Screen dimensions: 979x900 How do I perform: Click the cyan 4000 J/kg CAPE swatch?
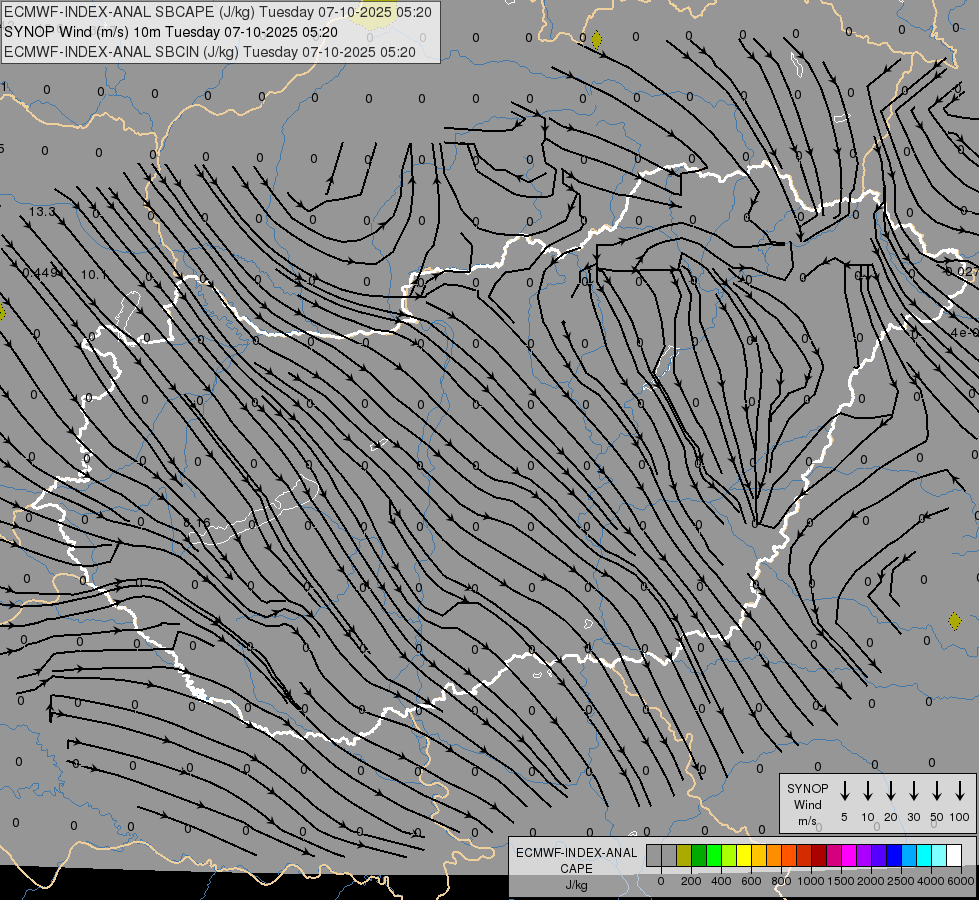(924, 855)
